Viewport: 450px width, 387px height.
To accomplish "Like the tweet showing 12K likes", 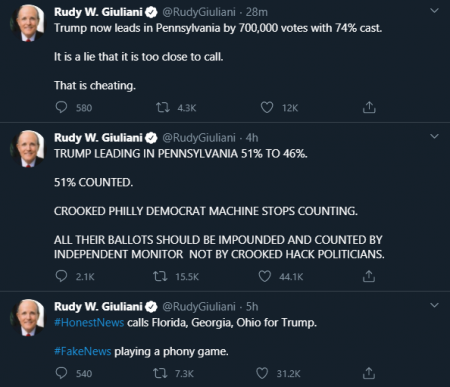I will click(x=267, y=107).
